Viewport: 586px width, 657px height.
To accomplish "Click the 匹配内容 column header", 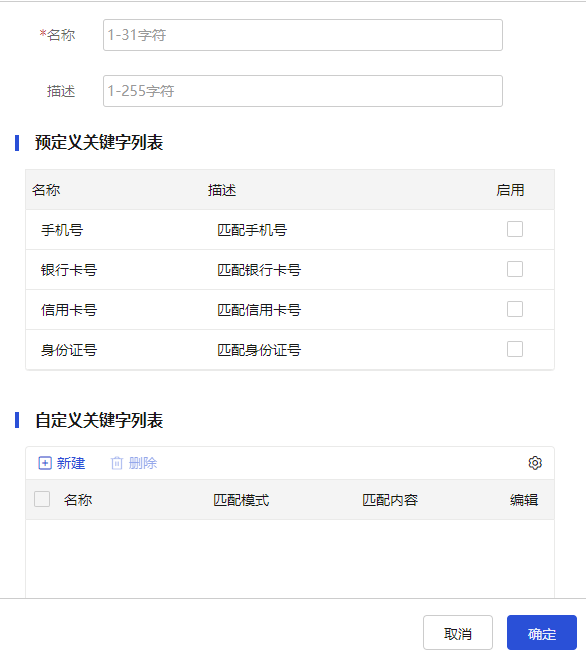I will coord(390,500).
